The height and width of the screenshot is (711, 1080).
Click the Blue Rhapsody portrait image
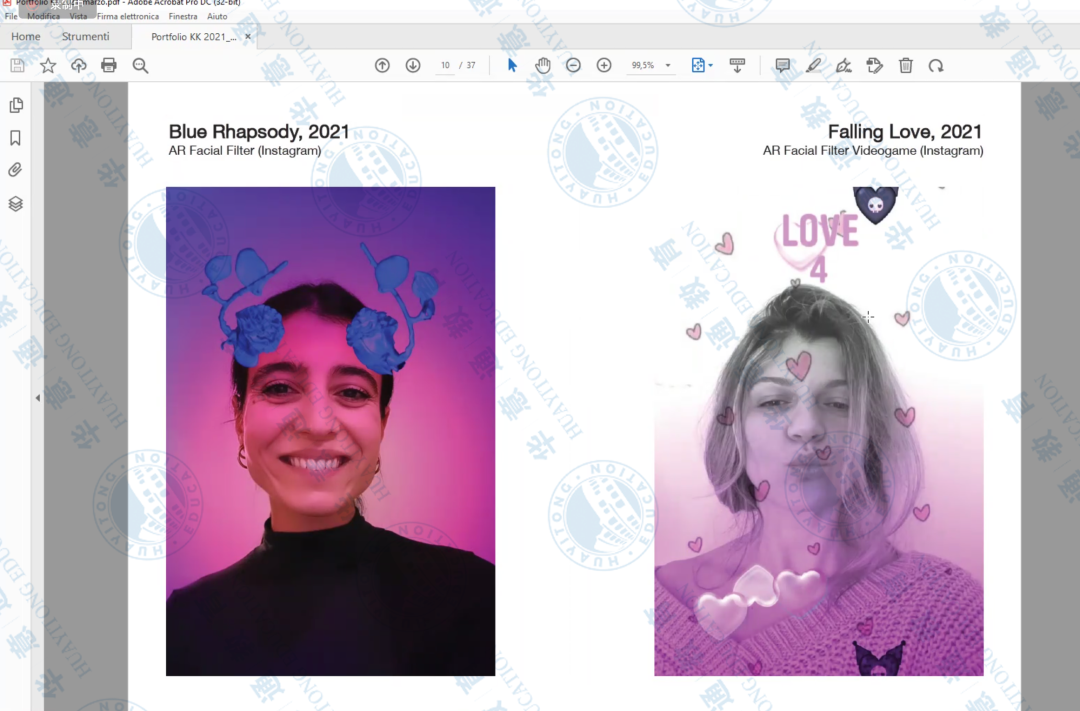coord(331,431)
